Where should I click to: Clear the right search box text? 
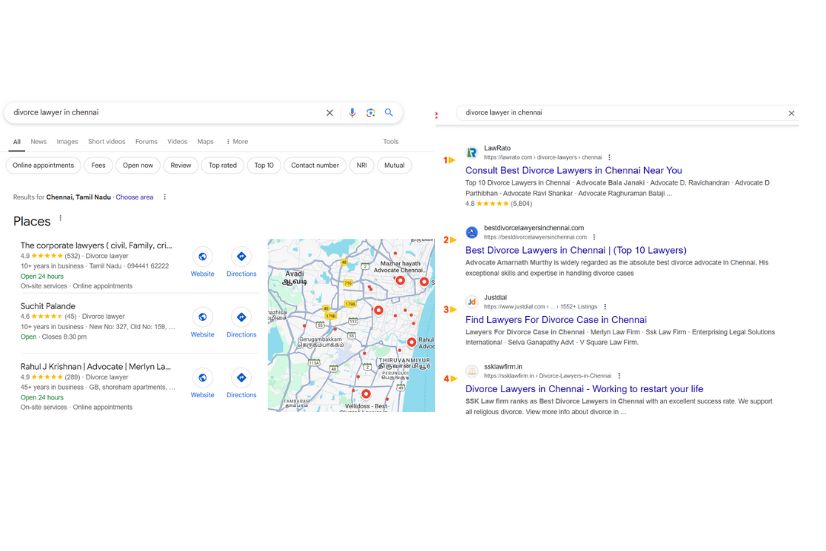pos(791,113)
